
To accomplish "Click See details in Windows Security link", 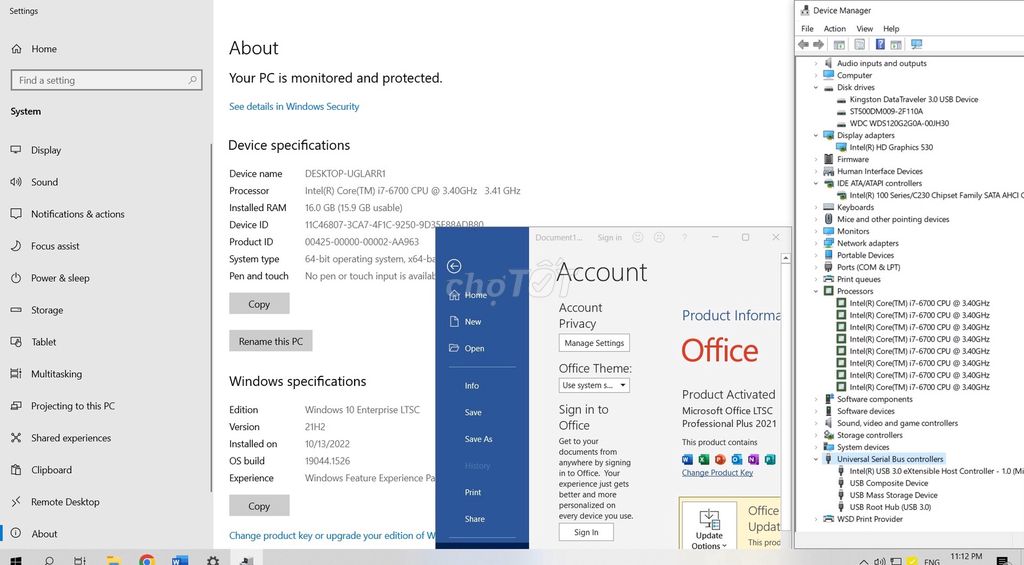I will click(x=294, y=106).
